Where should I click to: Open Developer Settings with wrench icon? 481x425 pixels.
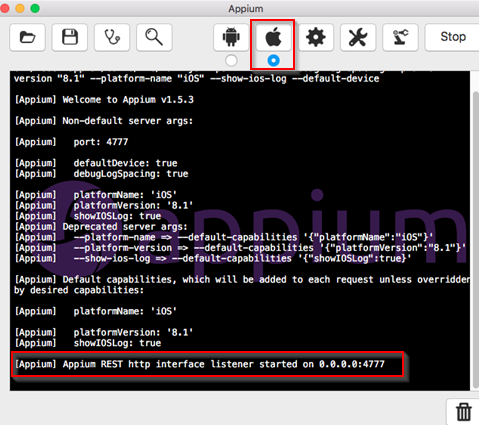click(358, 37)
